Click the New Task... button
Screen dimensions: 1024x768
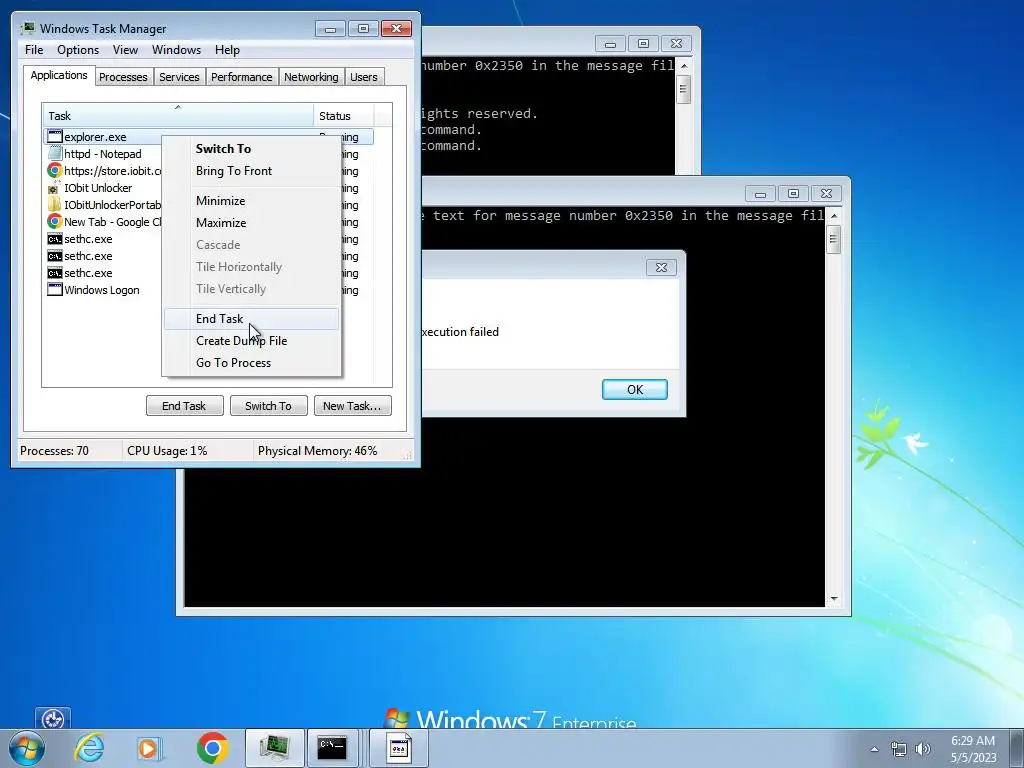[x=352, y=406]
